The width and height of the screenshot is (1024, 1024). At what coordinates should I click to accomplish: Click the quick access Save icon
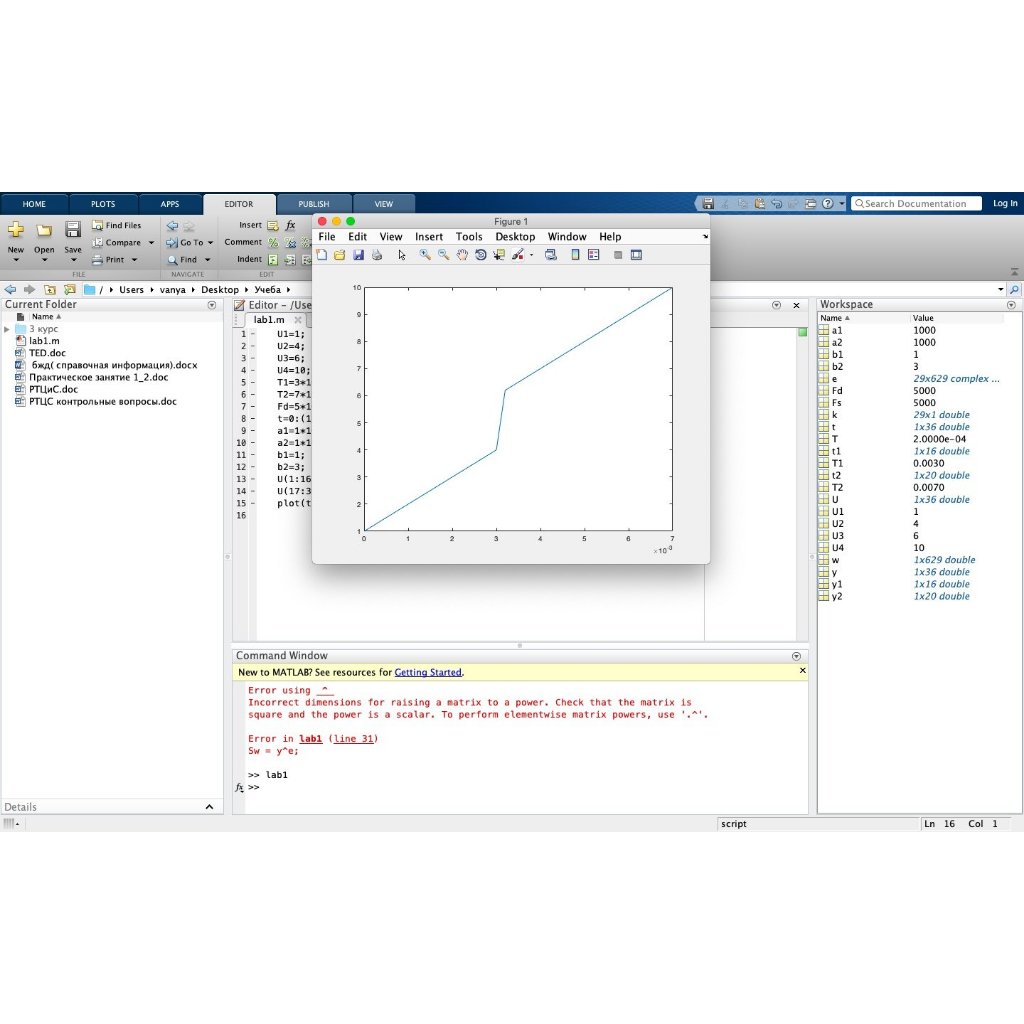coord(708,203)
